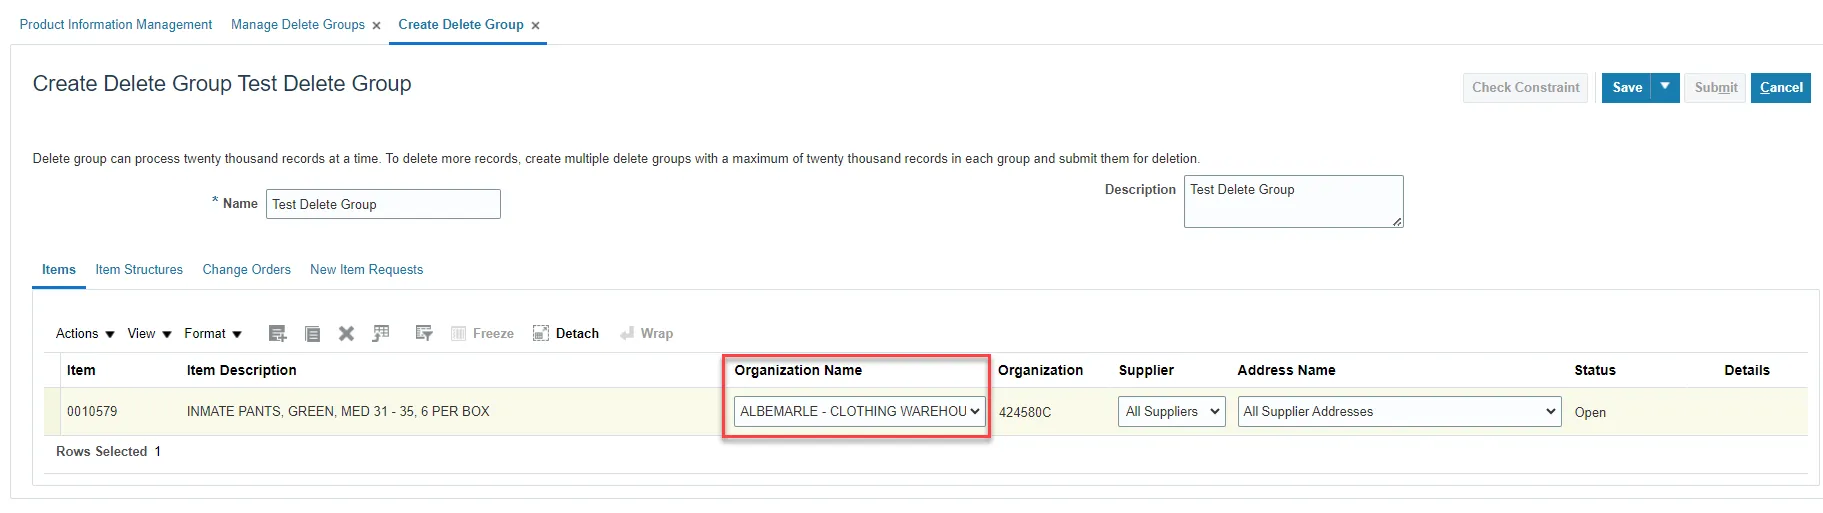Close the Create Delete Group tab
The image size is (1823, 513).
coord(536,26)
